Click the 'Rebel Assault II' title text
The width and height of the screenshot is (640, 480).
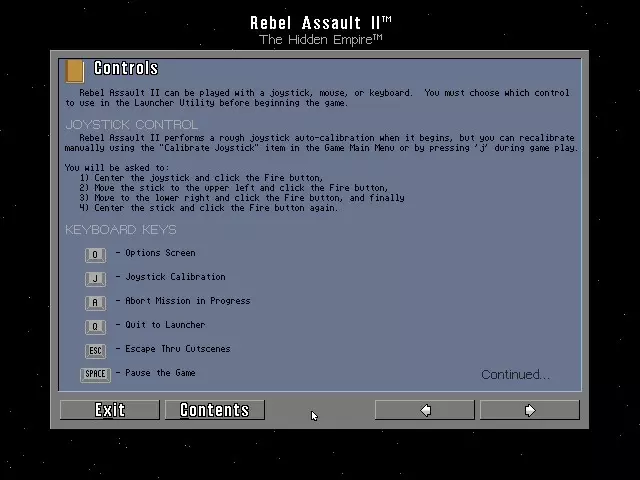click(321, 23)
